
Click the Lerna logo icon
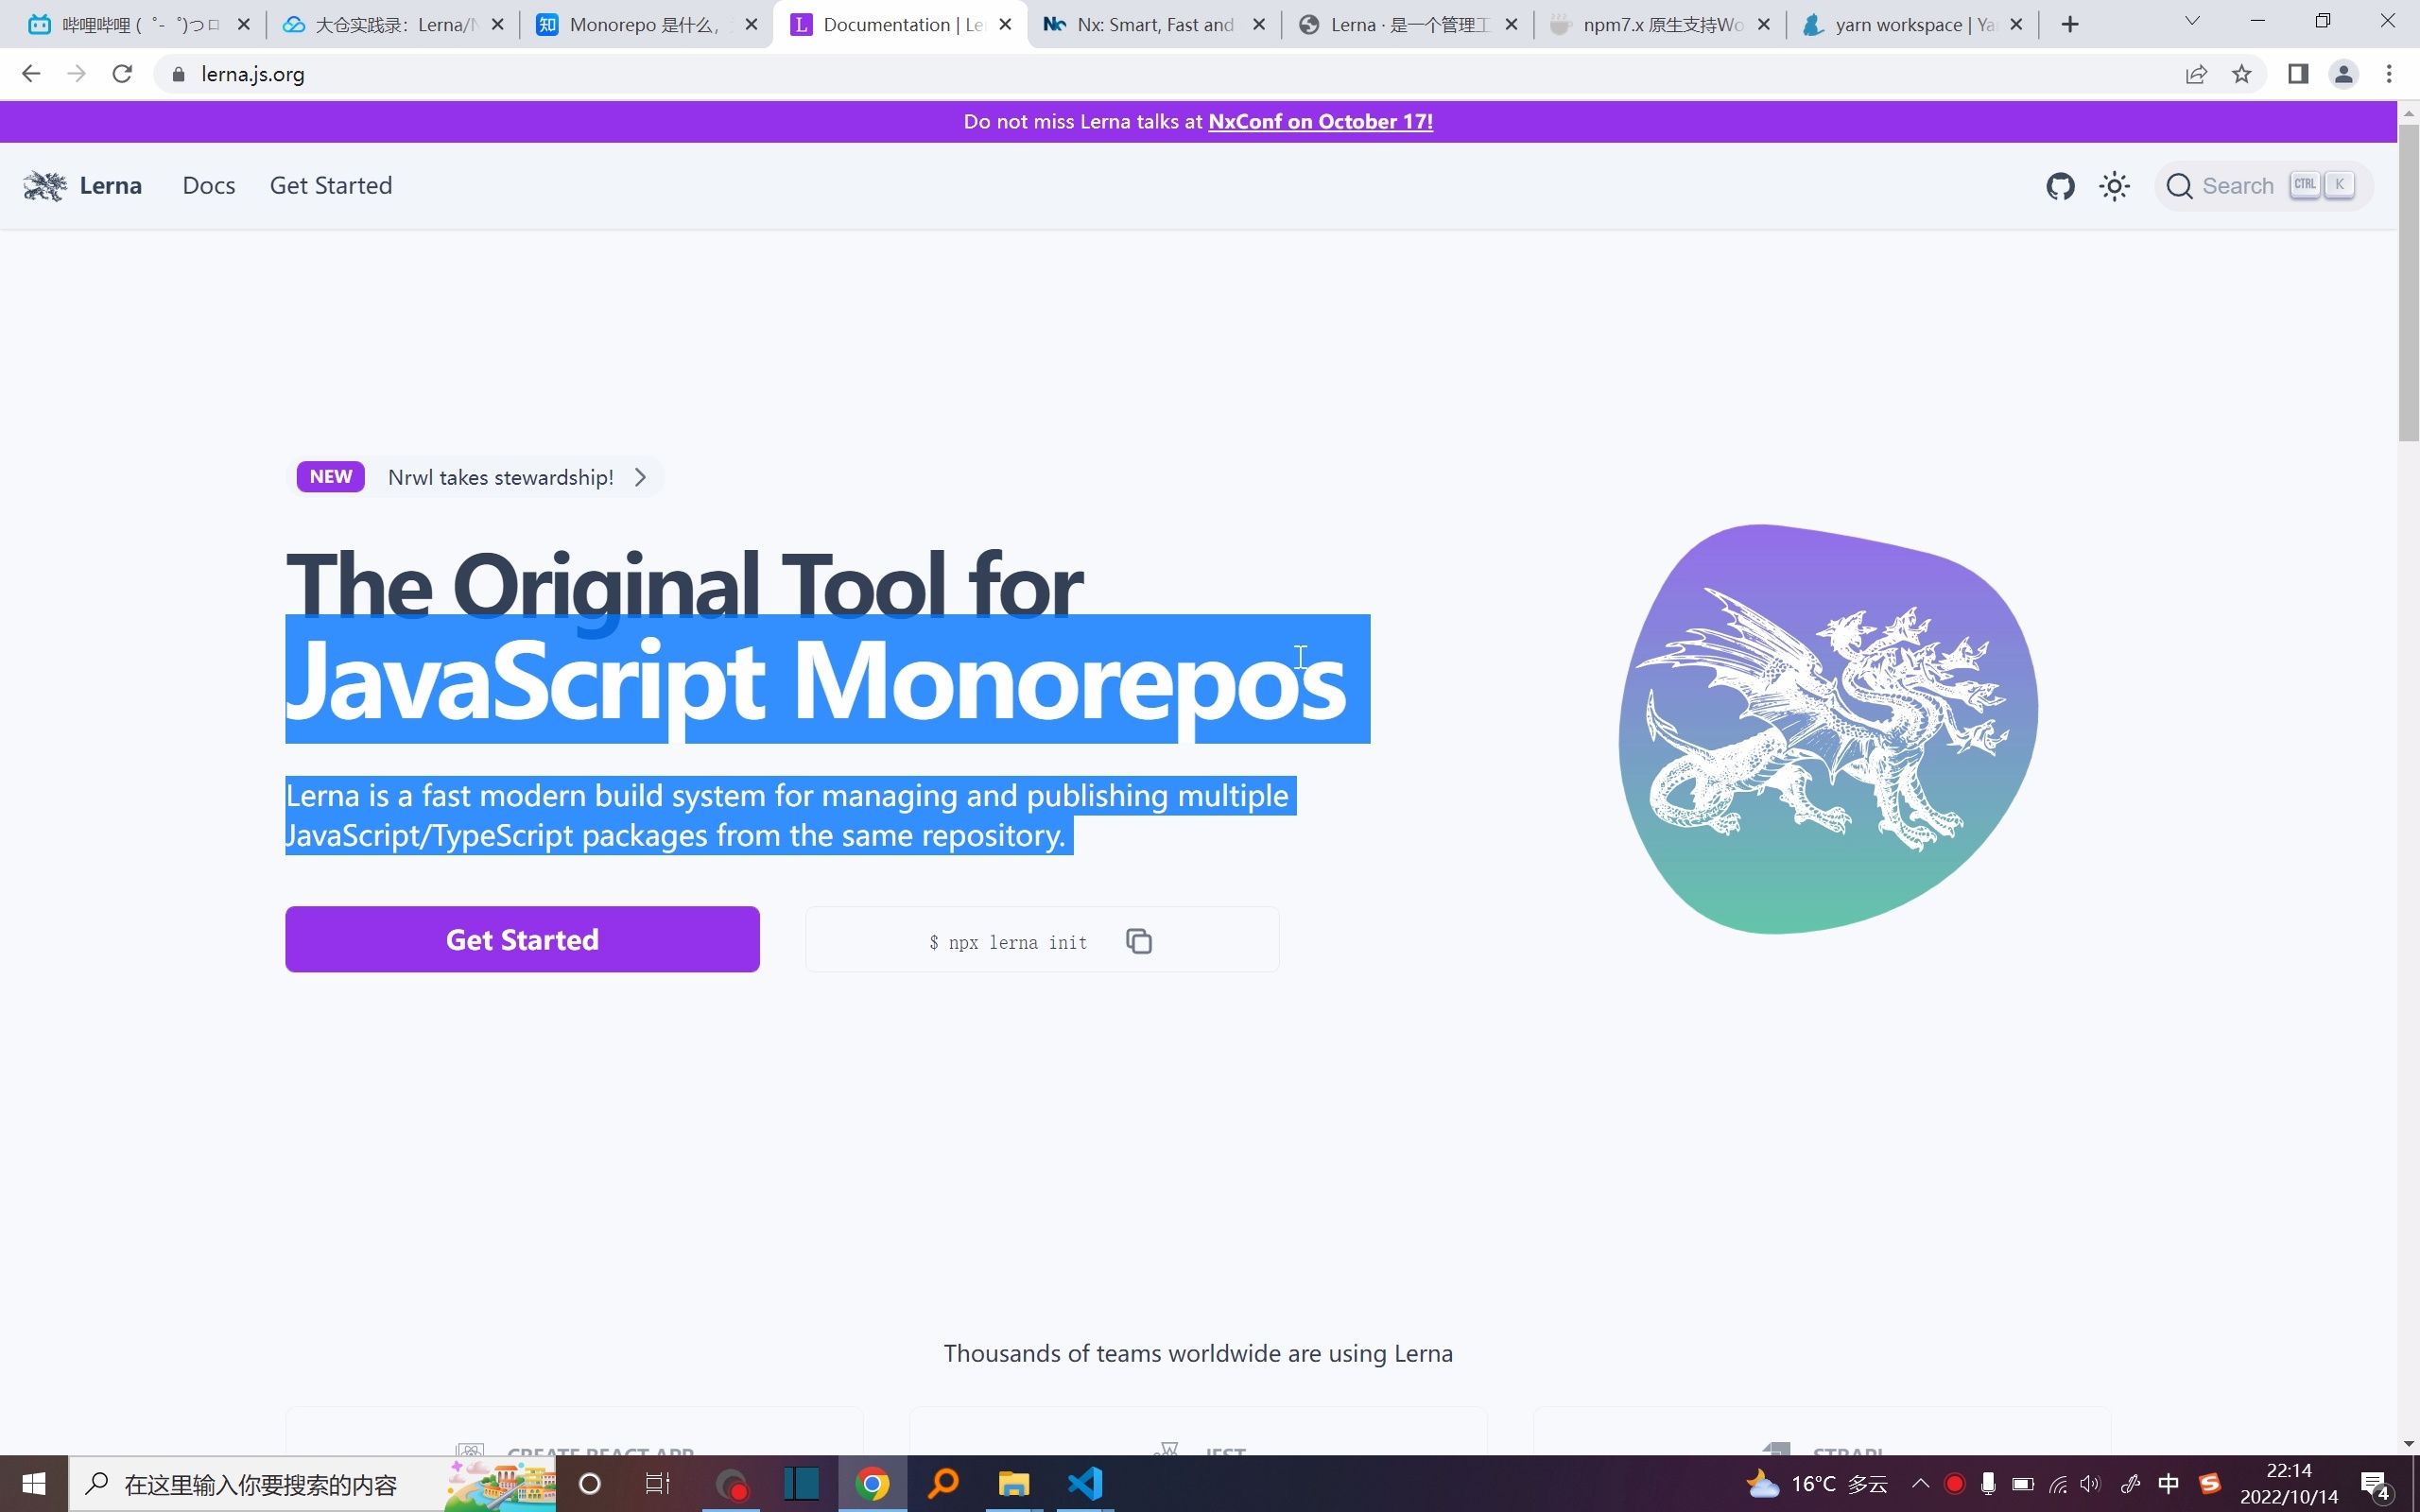[x=43, y=186]
